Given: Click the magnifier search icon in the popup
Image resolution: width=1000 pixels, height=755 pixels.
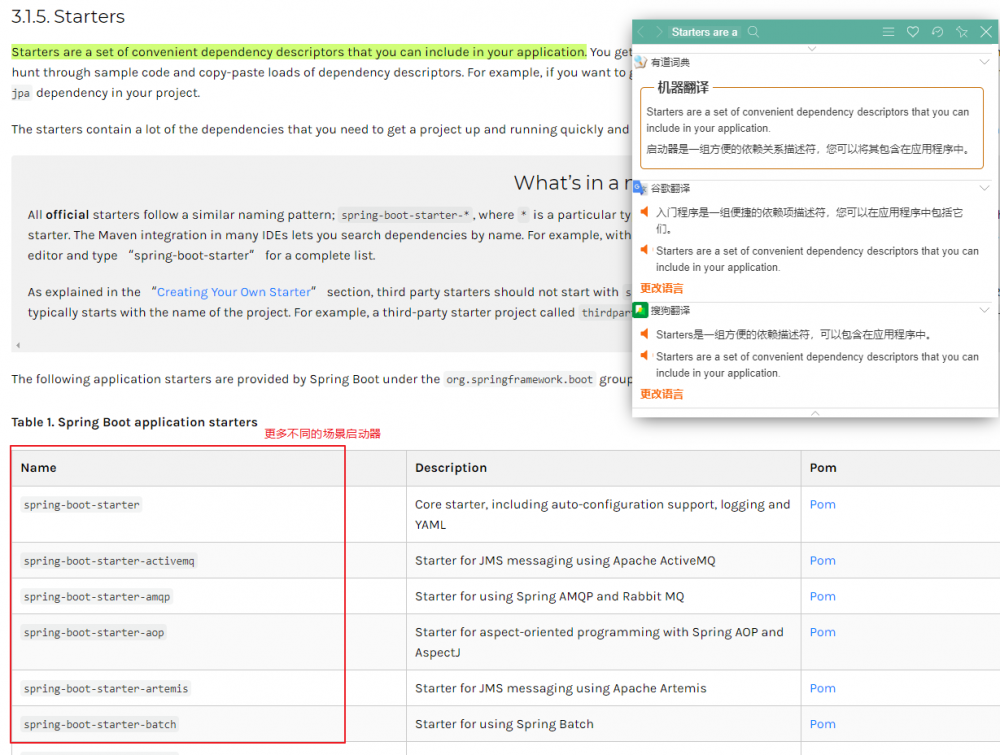Looking at the screenshot, I should 753,31.
